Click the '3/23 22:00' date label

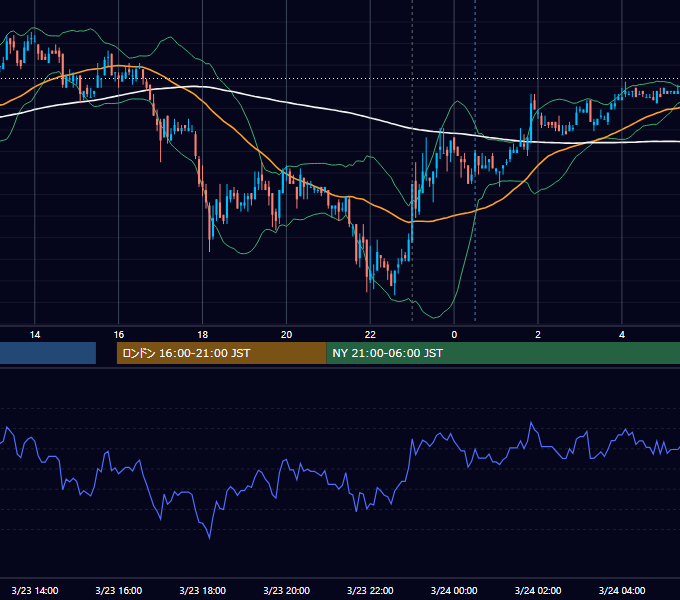pyautogui.click(x=370, y=590)
